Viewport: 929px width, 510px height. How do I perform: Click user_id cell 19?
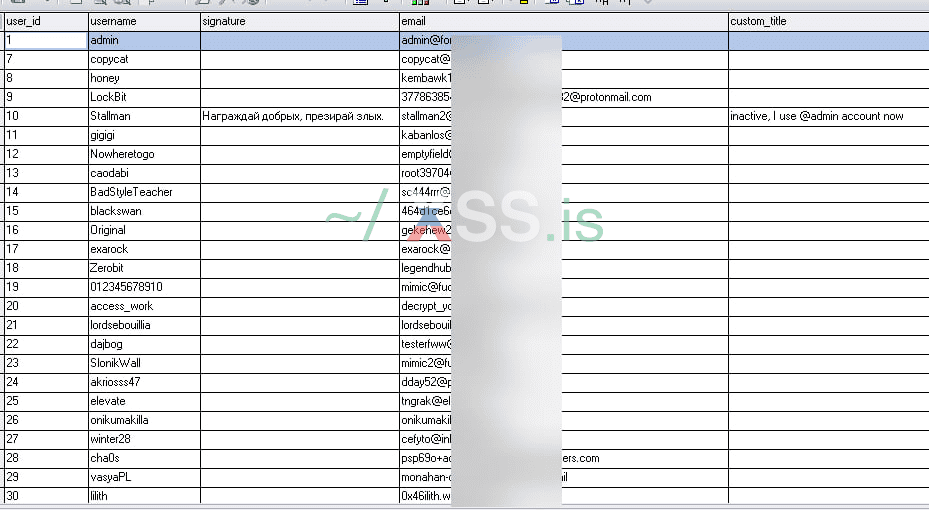pyautogui.click(x=46, y=287)
